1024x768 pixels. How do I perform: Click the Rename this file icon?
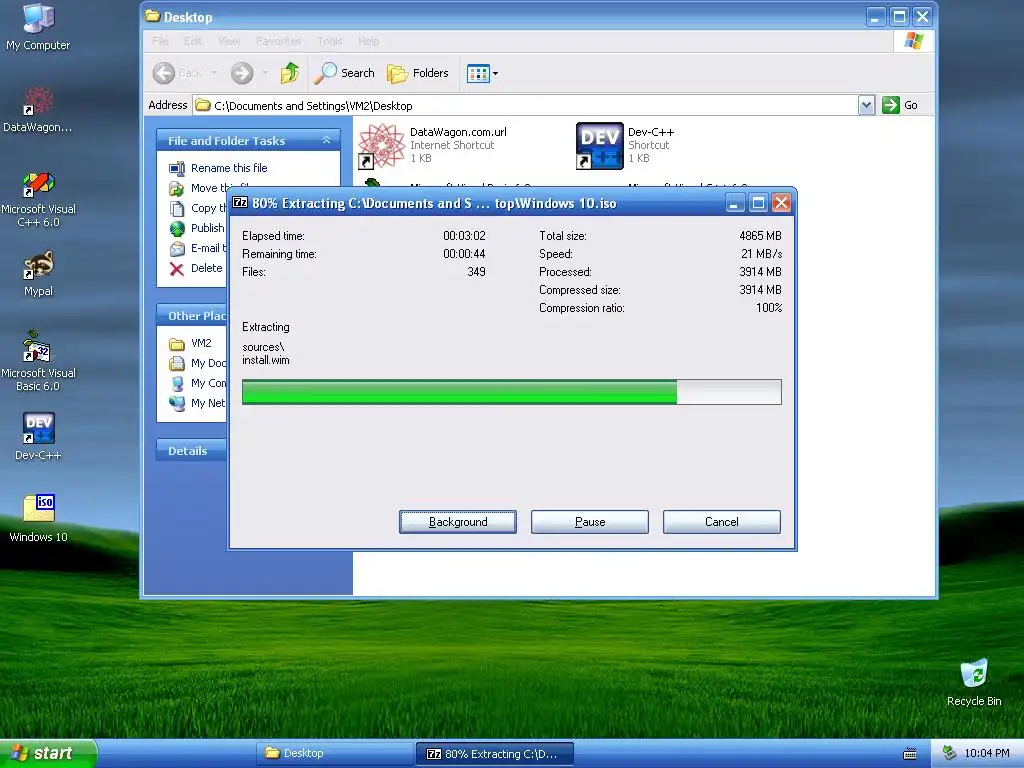[177, 168]
